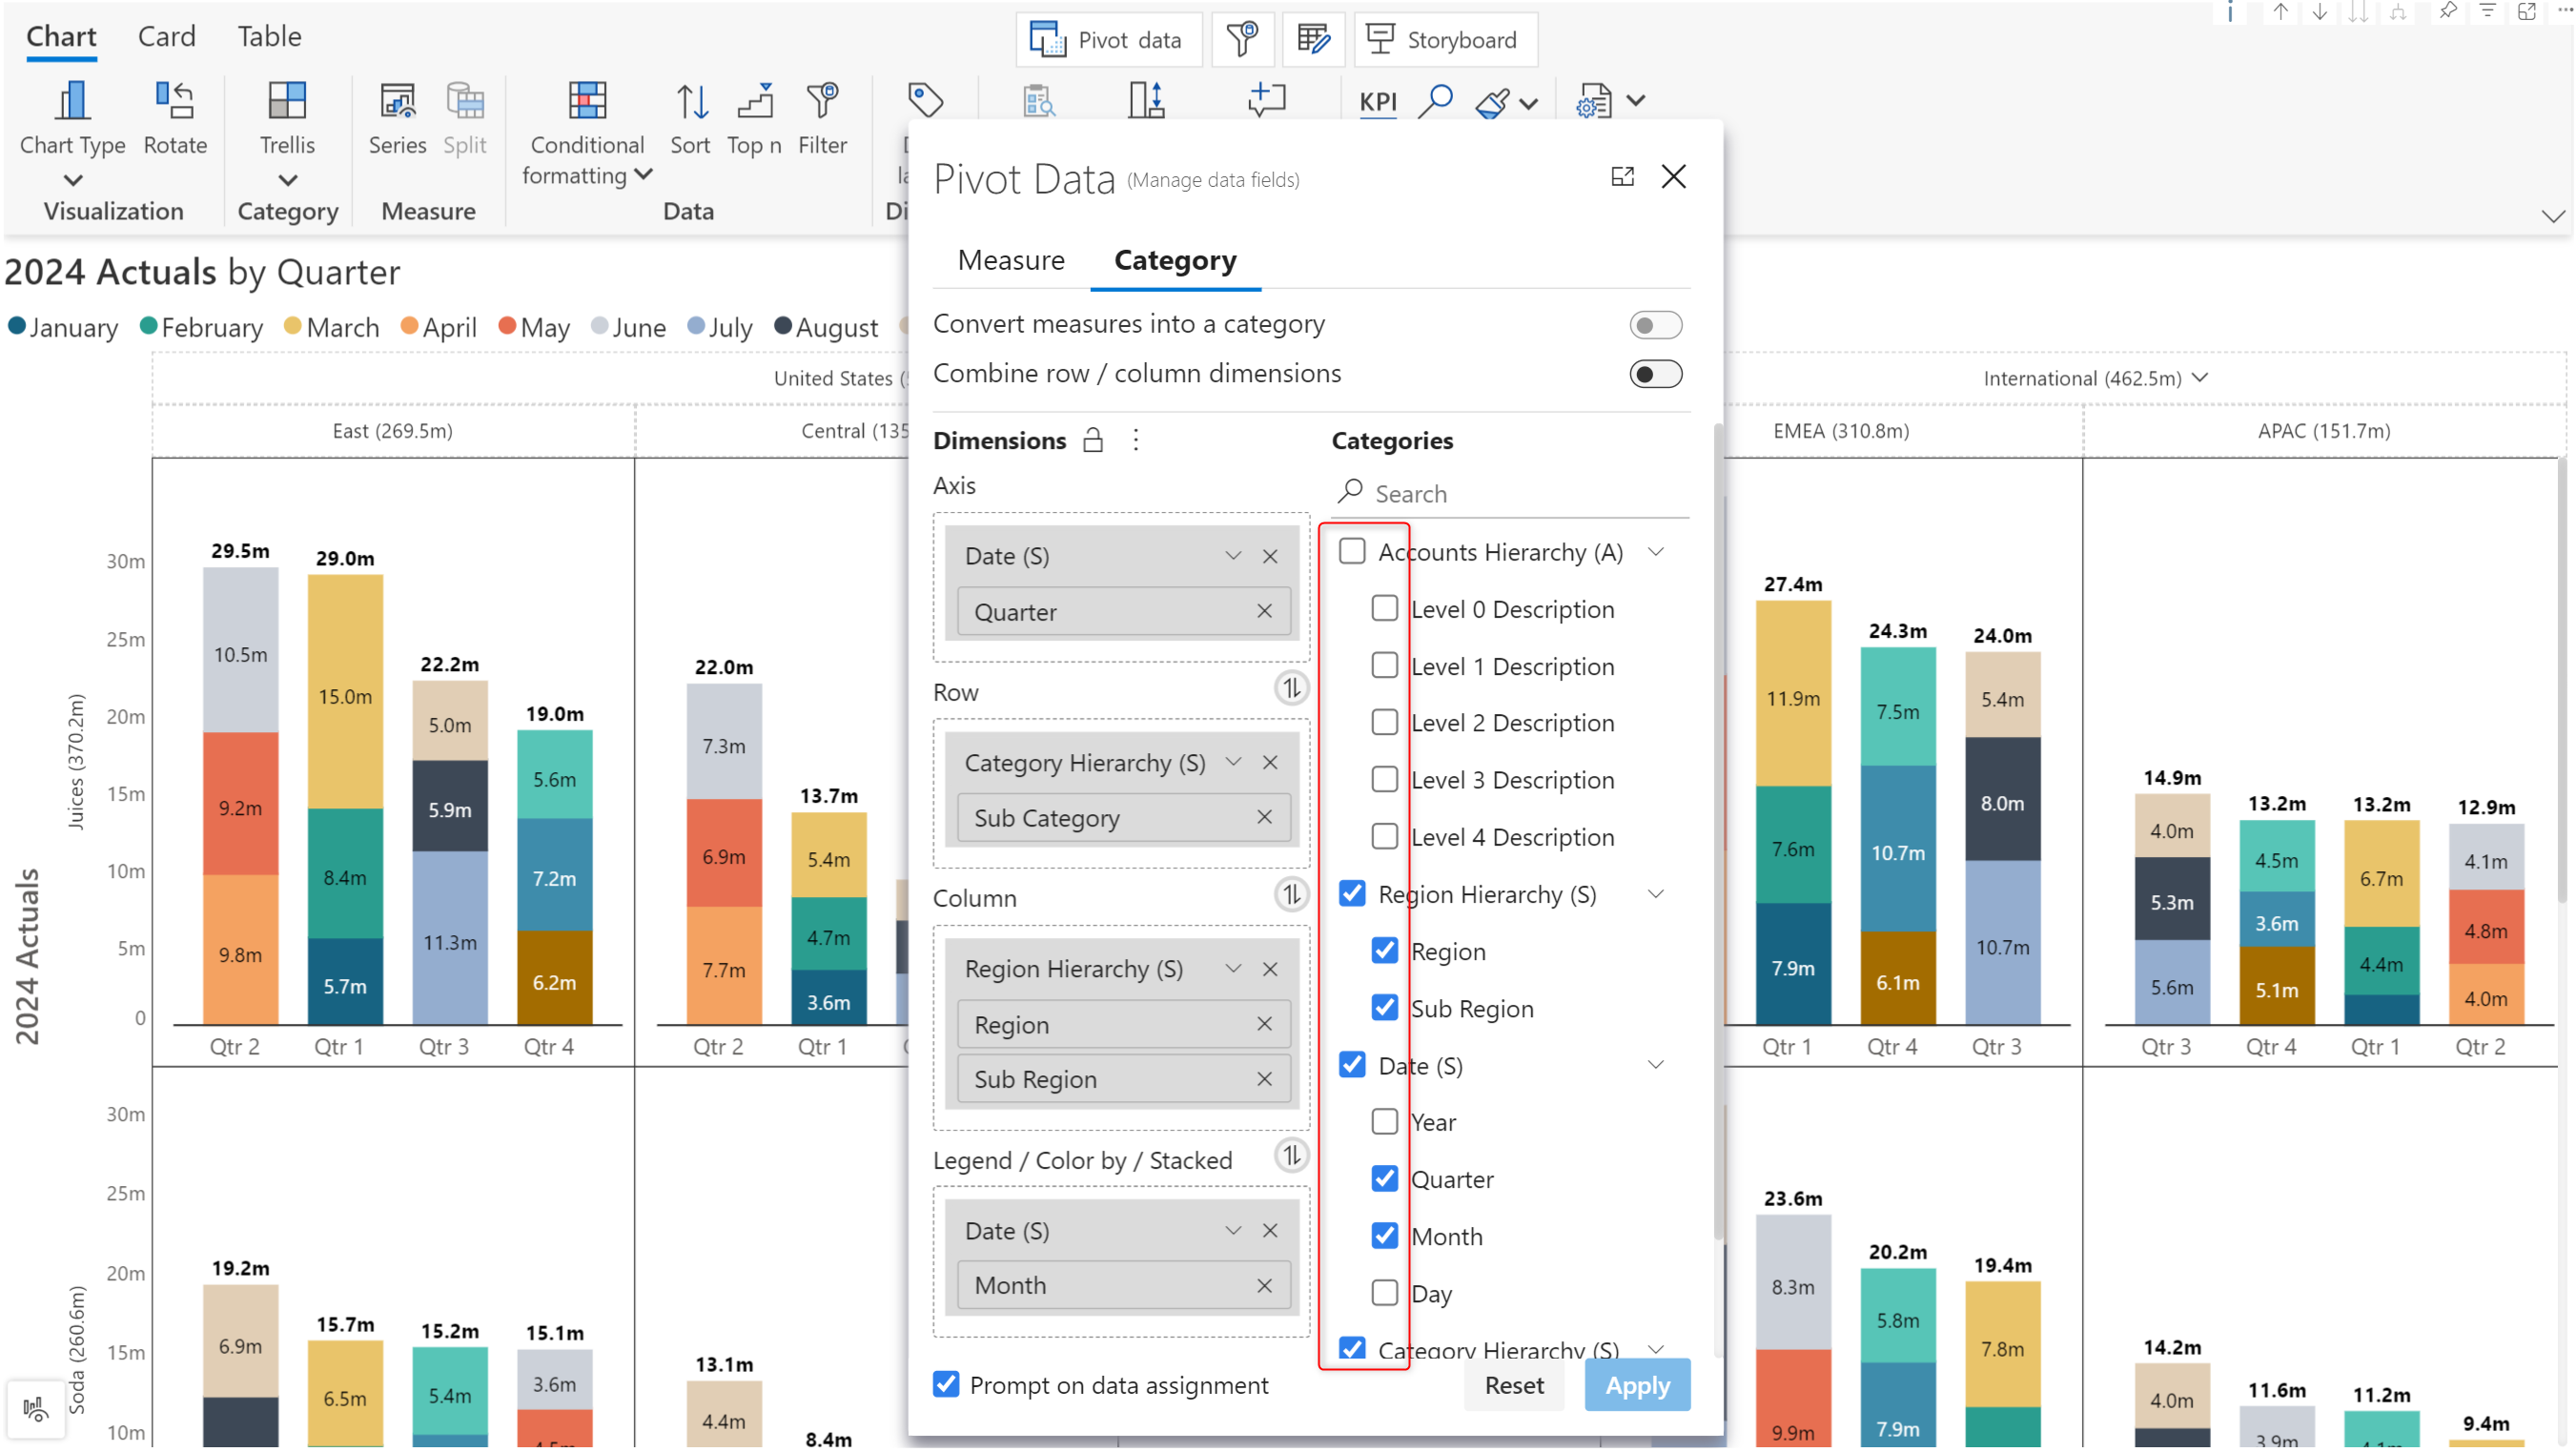Click the document settings gear icon
The image size is (2576, 1452).
click(1594, 101)
